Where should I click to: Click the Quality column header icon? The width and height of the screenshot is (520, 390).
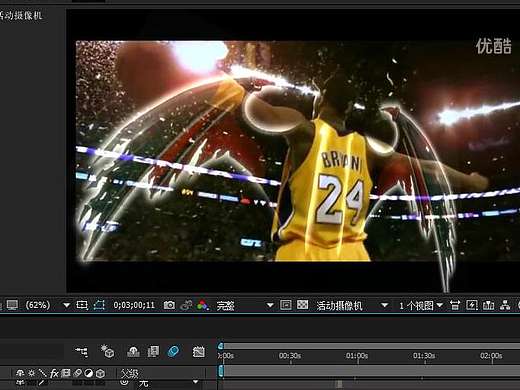[42, 373]
